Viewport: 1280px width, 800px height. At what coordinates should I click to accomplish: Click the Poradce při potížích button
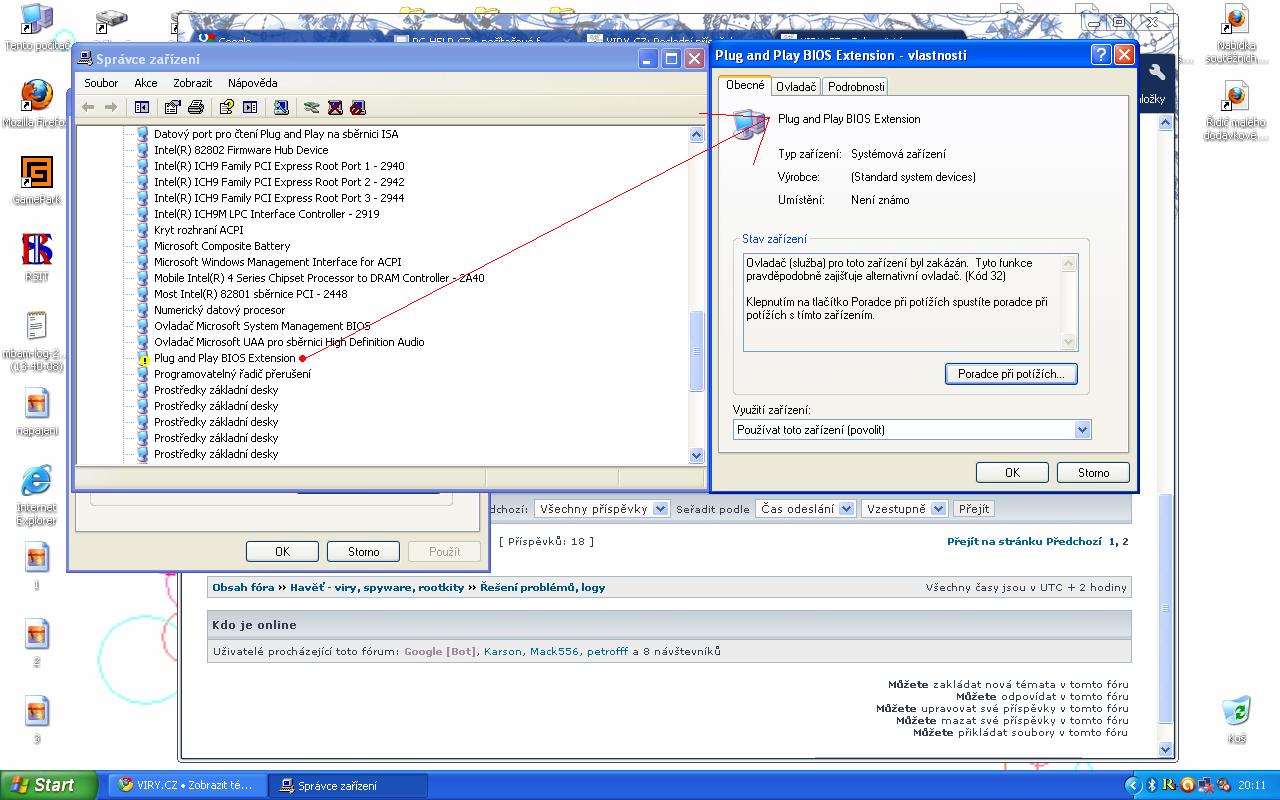[1010, 374]
